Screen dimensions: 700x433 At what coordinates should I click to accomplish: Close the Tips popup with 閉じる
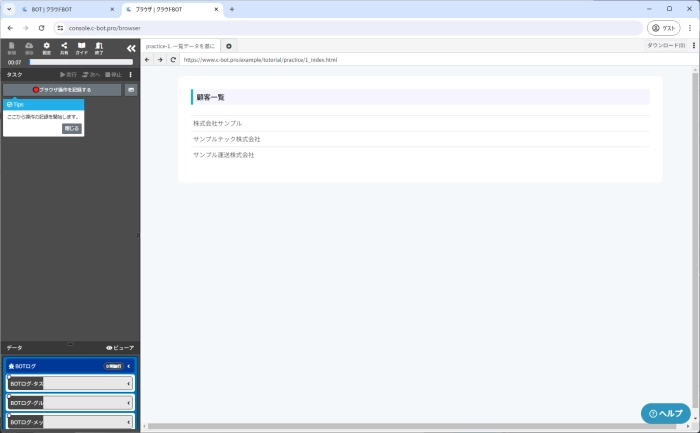tap(72, 128)
